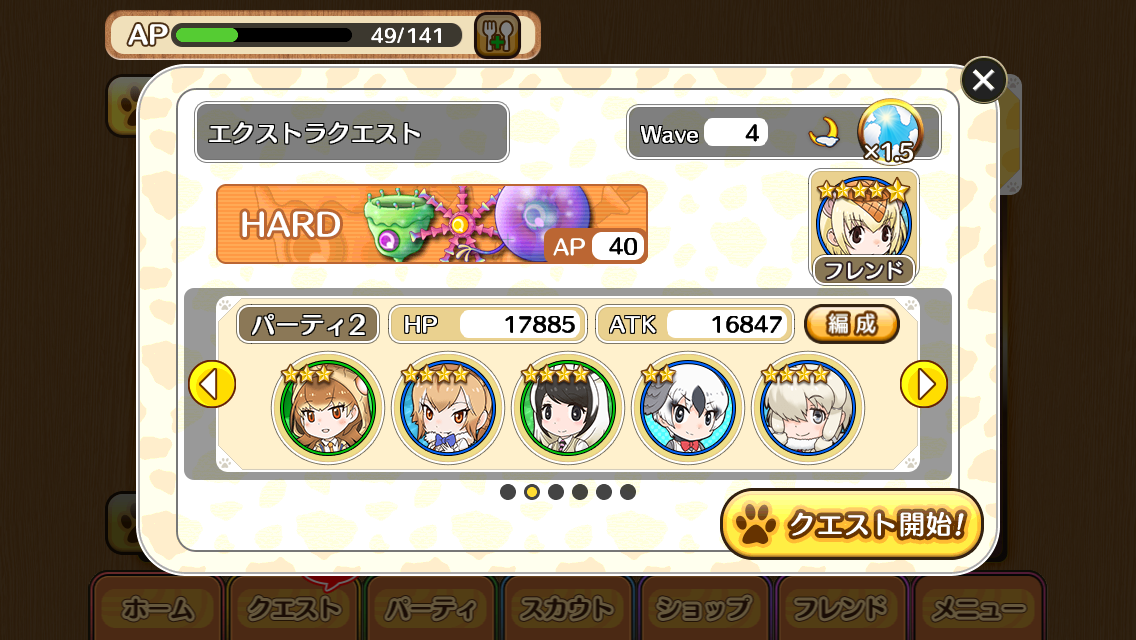The image size is (1136, 640).
Task: Start the quest with クエスト開始!
Action: tap(851, 524)
